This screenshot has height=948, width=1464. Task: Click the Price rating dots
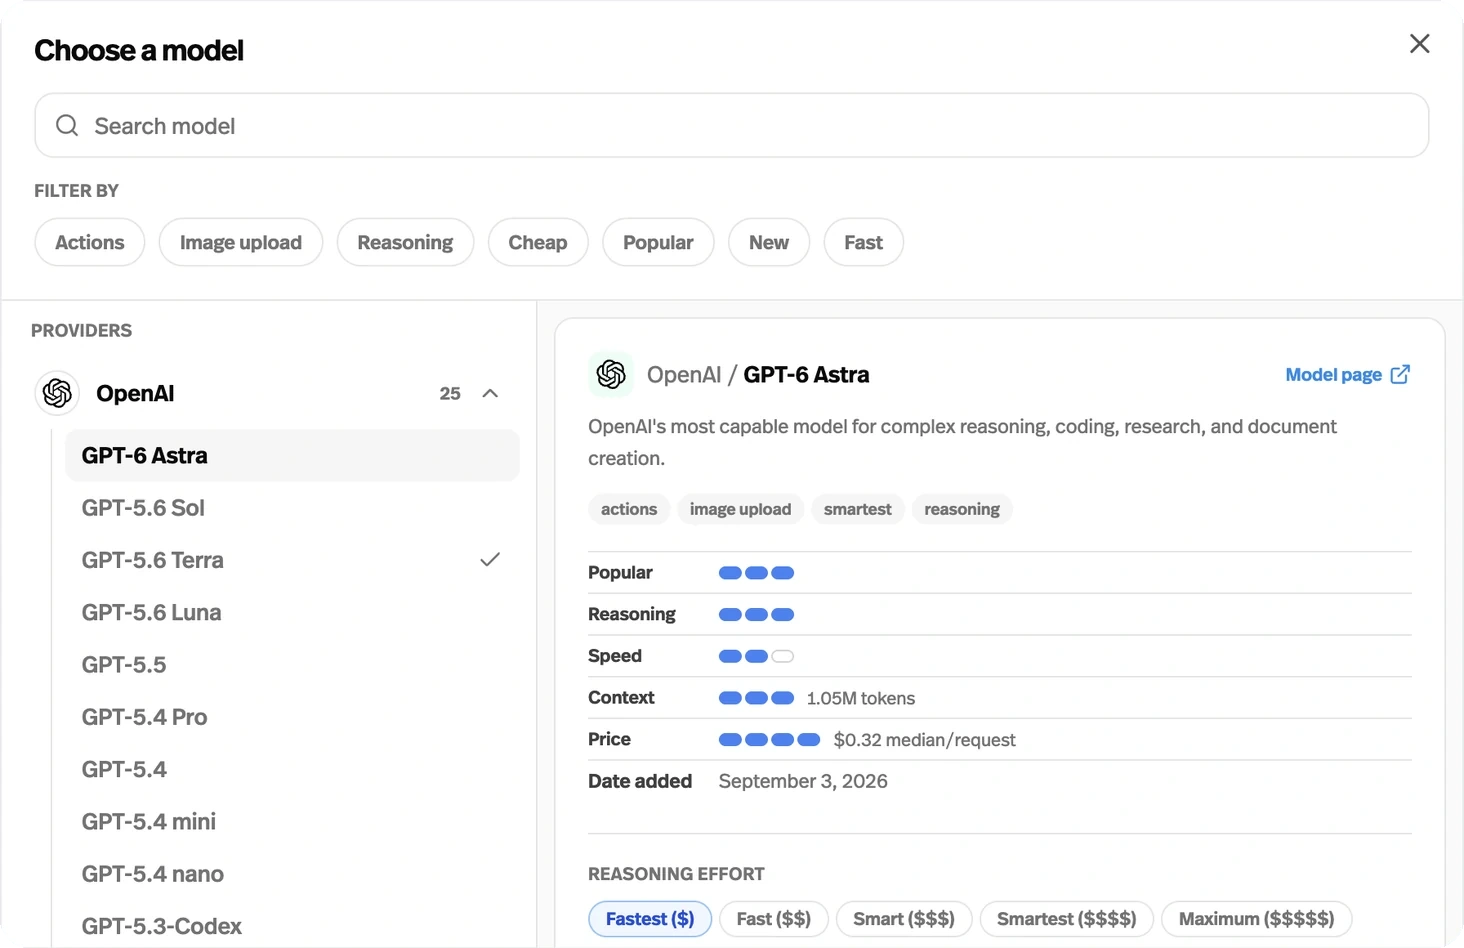(x=770, y=740)
